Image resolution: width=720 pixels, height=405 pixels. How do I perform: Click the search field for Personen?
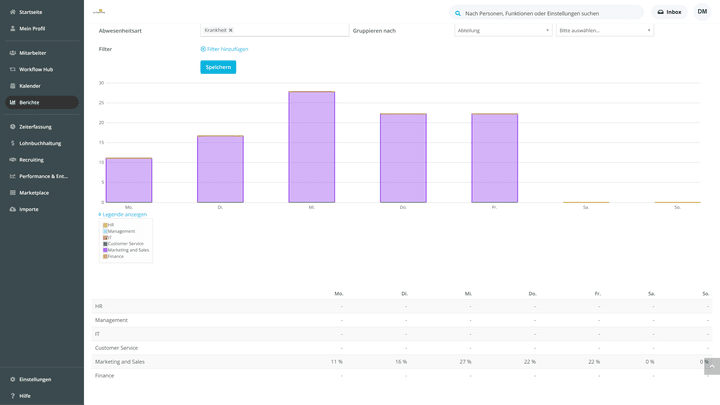coord(546,13)
